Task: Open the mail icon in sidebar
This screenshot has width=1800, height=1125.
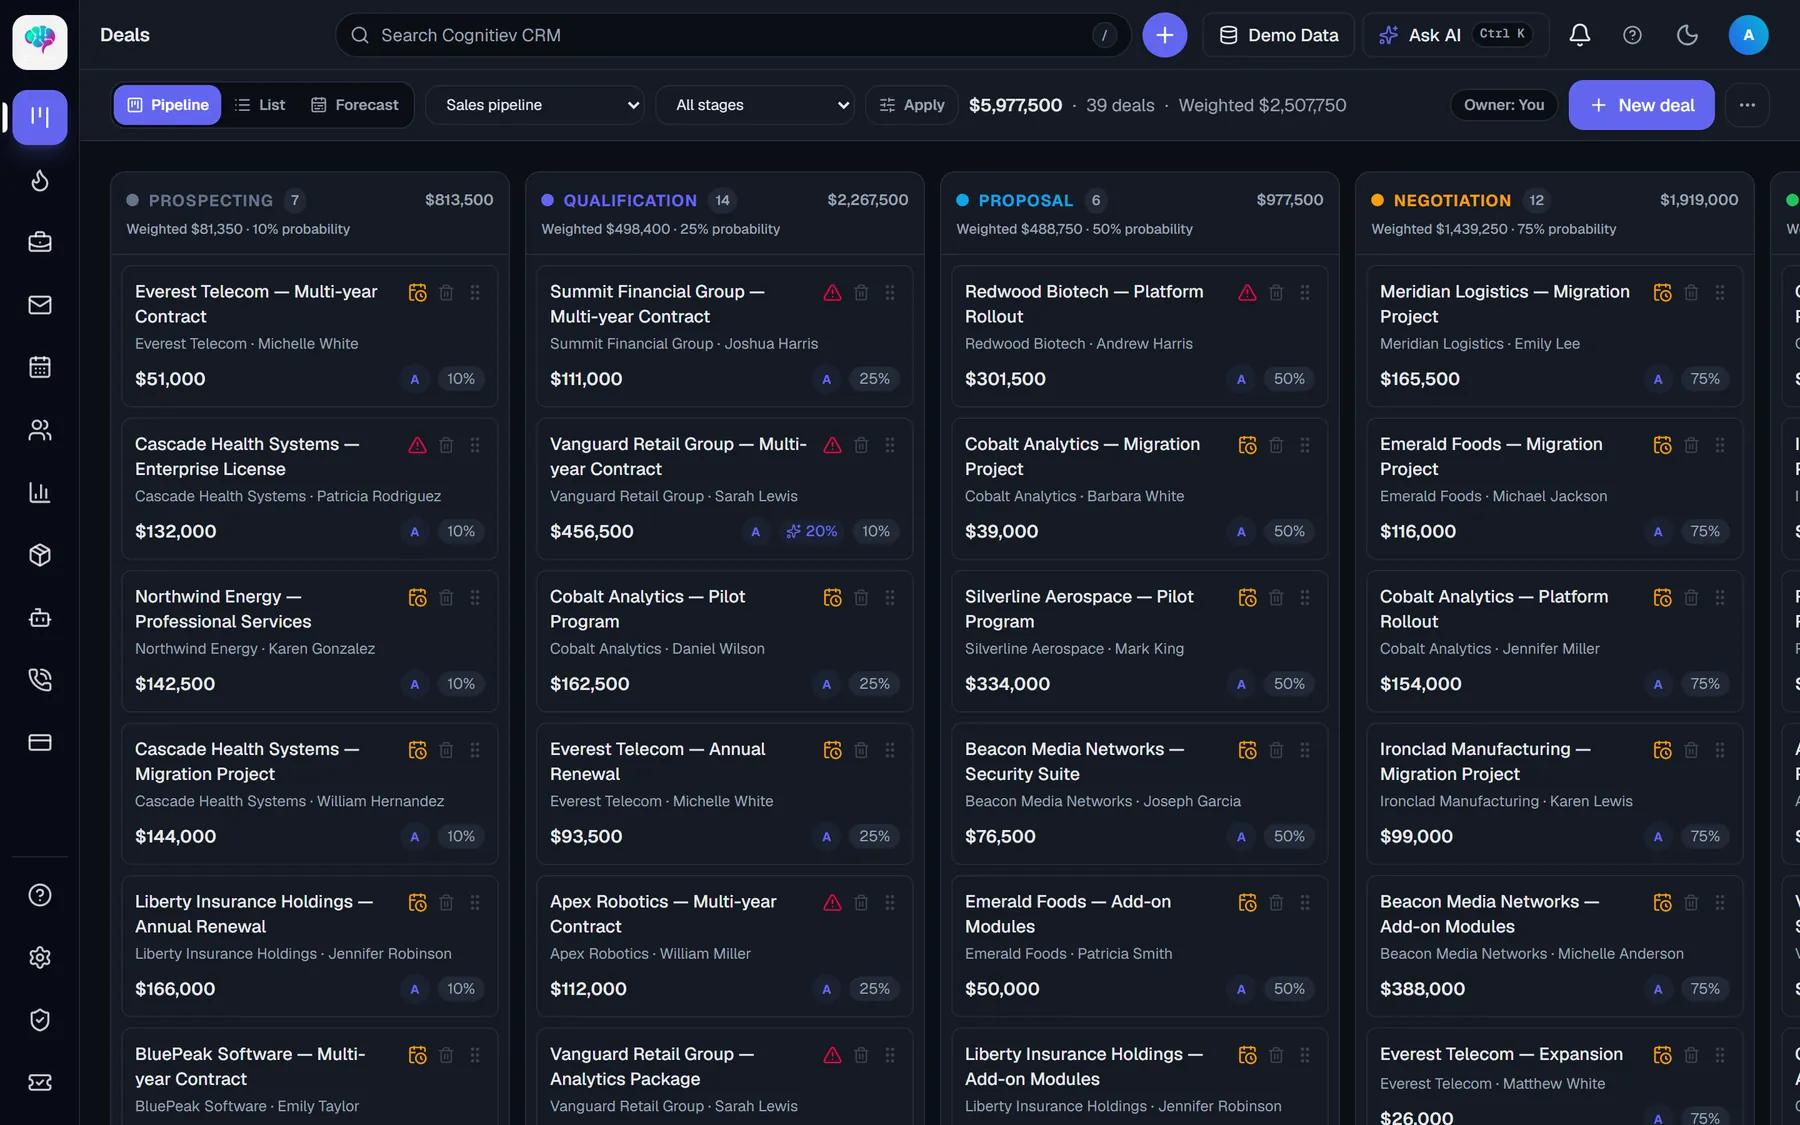Action: click(40, 305)
